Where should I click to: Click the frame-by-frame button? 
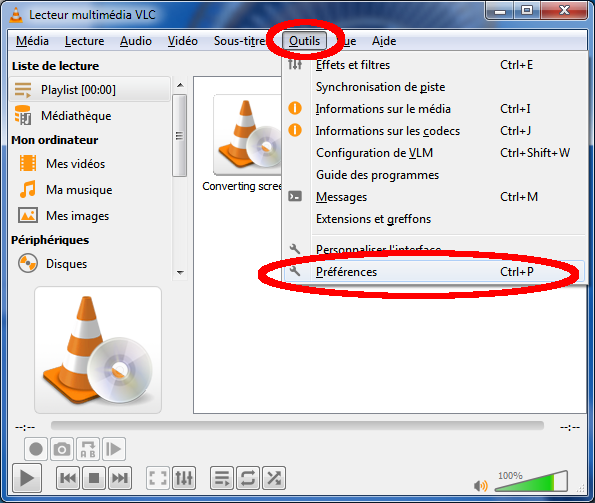click(x=114, y=449)
